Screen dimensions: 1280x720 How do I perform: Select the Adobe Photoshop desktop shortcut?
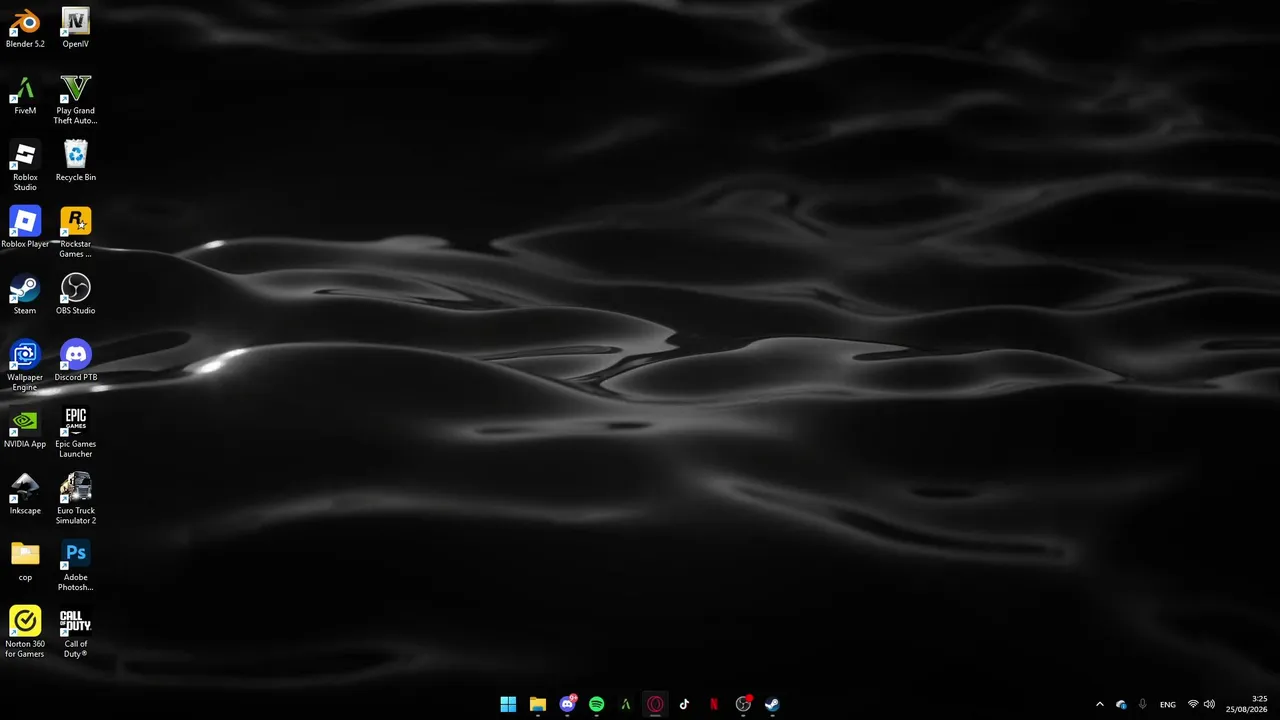(76, 566)
